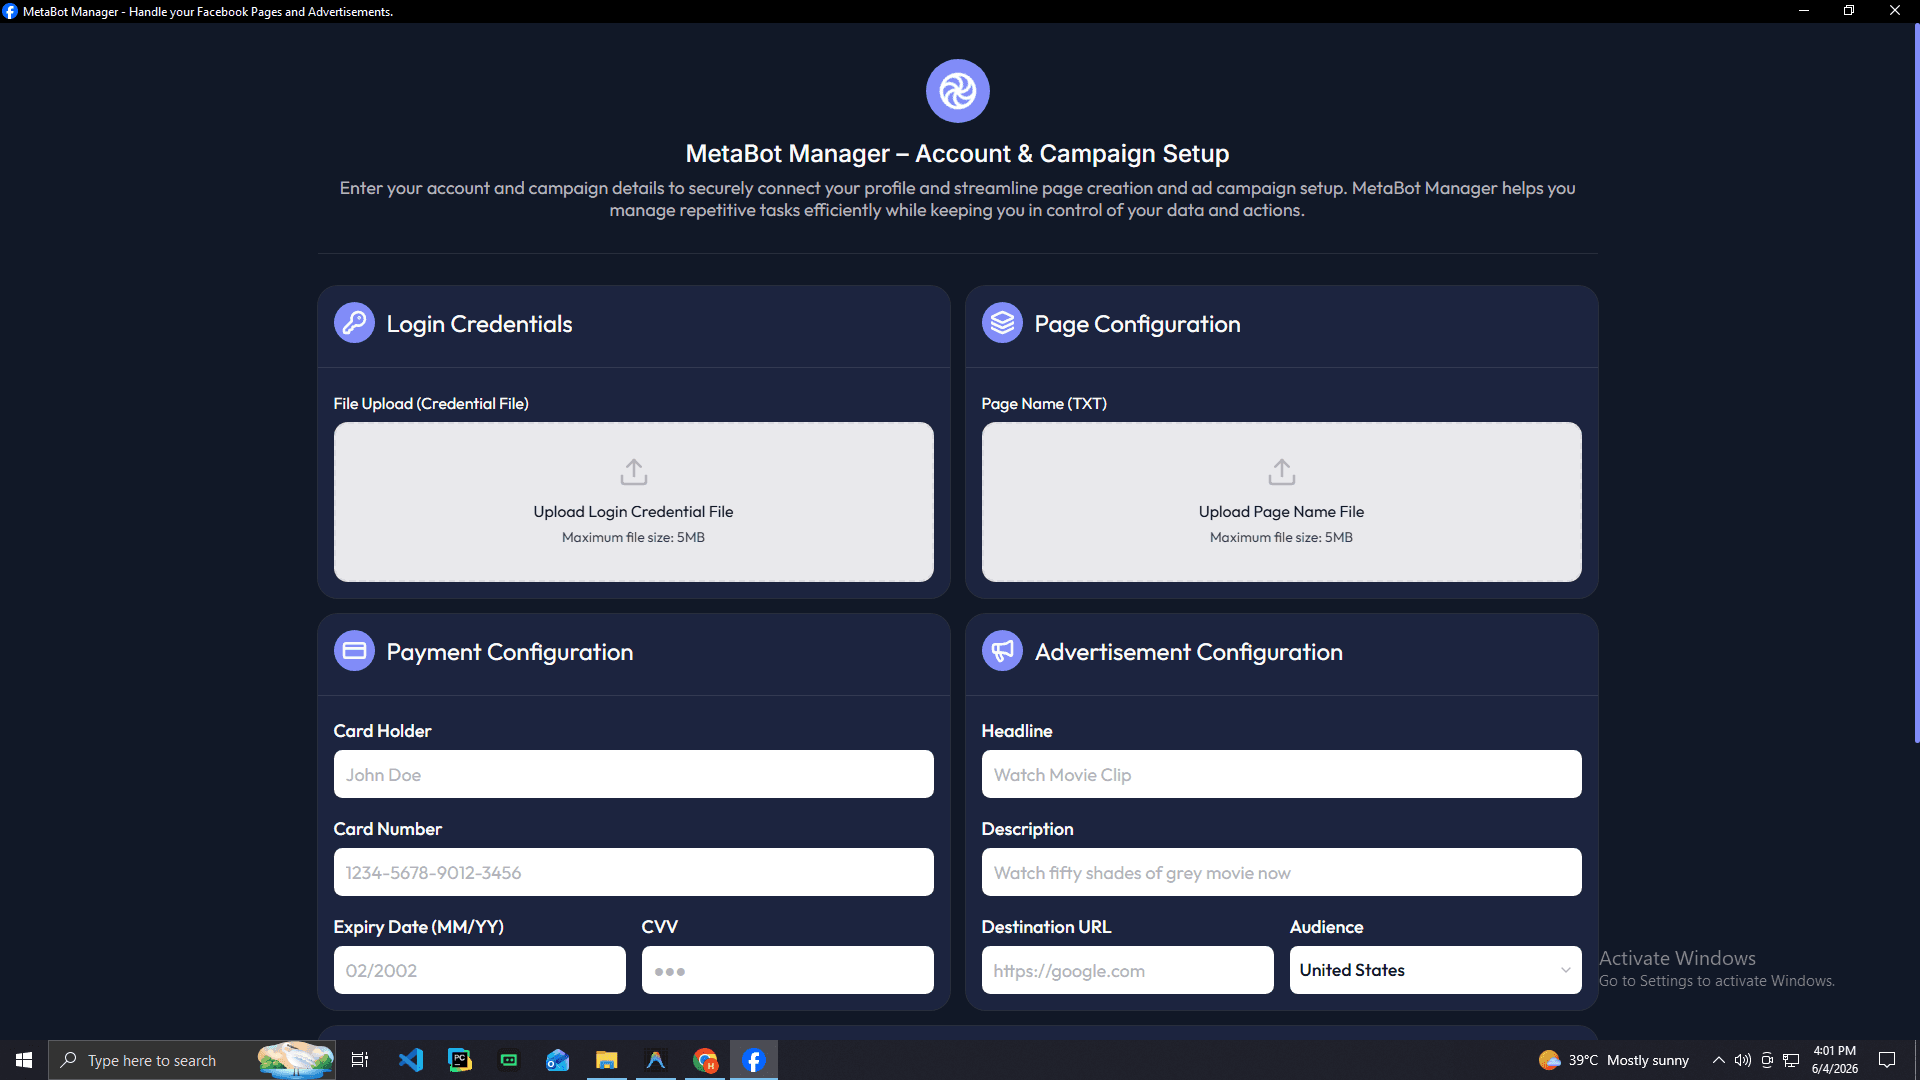Open PyCharm from the taskbar
Image resolution: width=1920 pixels, height=1080 pixels.
pos(460,1060)
